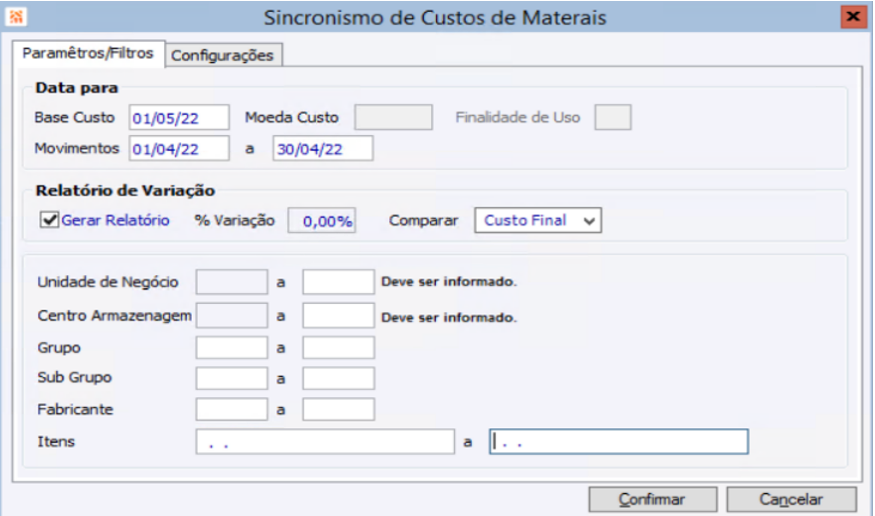Focus the Base Custo date field
The image size is (875, 516).
179,118
